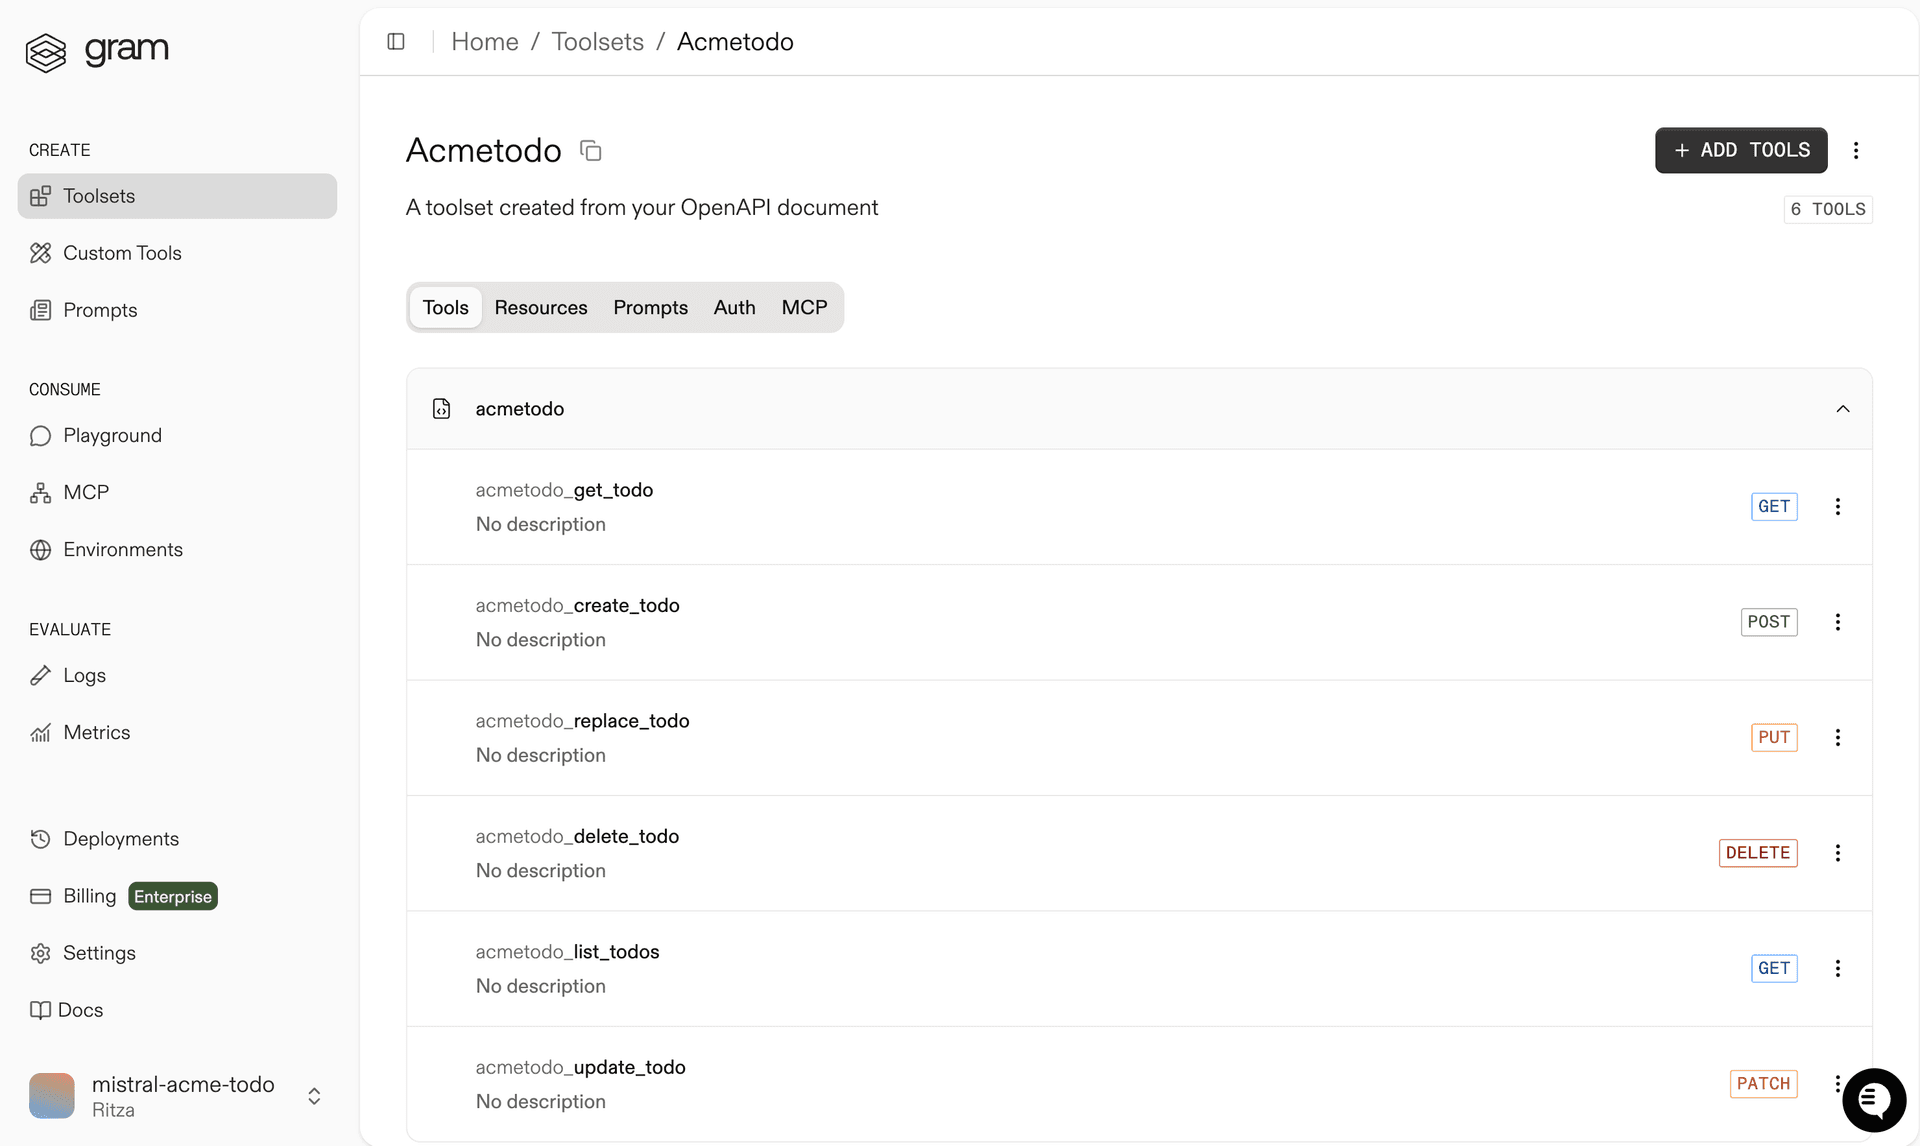
Task: Switch to the Auth tab
Action: click(x=734, y=307)
